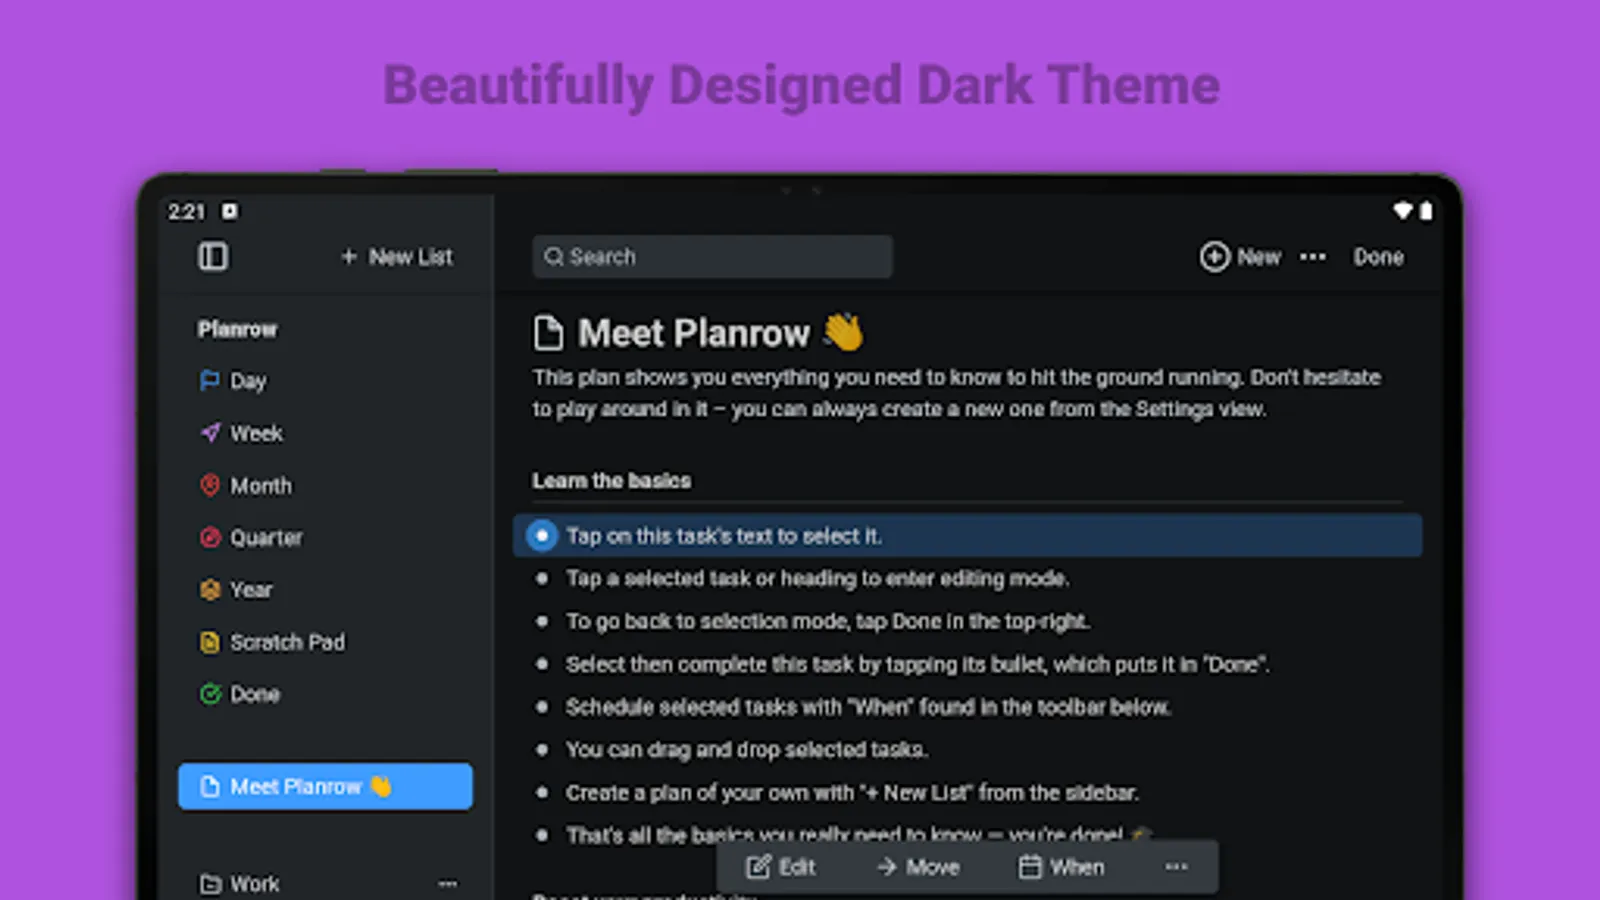
Task: Click the battery status icon
Action: coord(1426,210)
